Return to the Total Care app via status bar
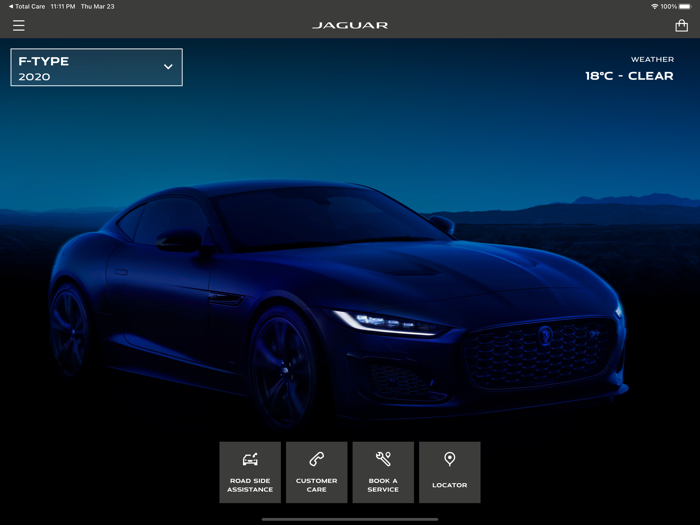 click(27, 7)
